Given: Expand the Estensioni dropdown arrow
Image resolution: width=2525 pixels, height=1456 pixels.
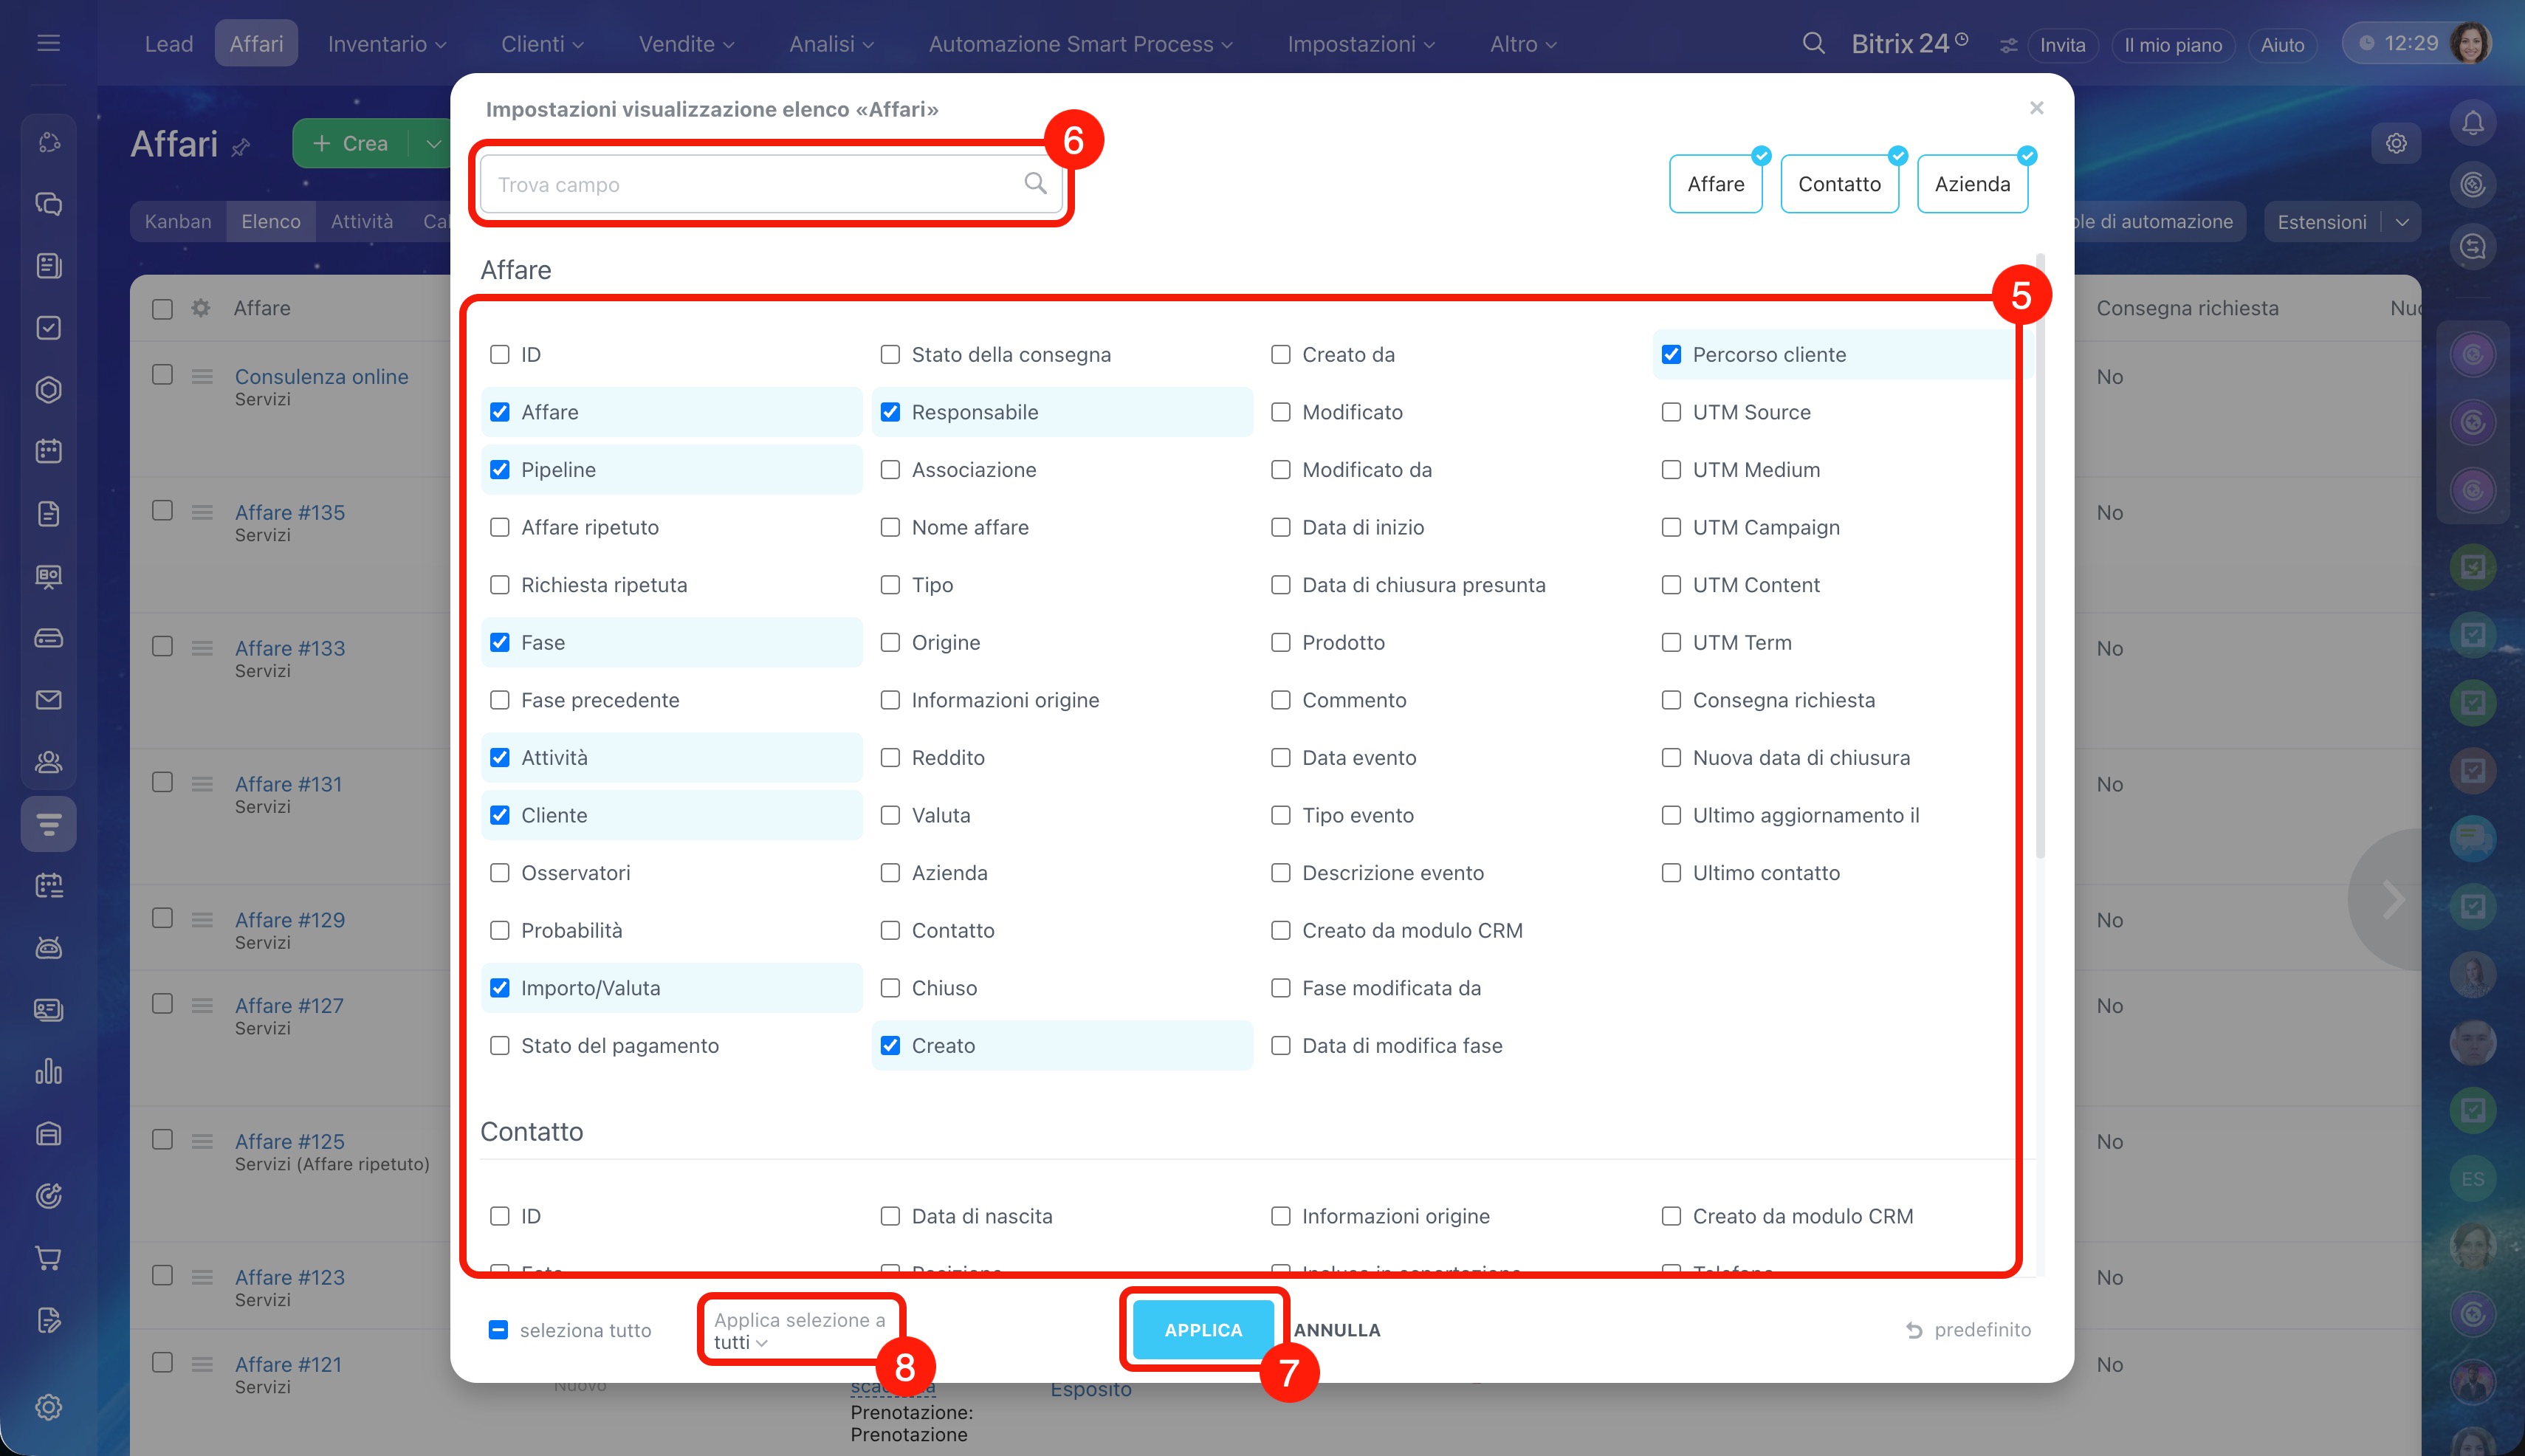Looking at the screenshot, I should [x=2402, y=222].
